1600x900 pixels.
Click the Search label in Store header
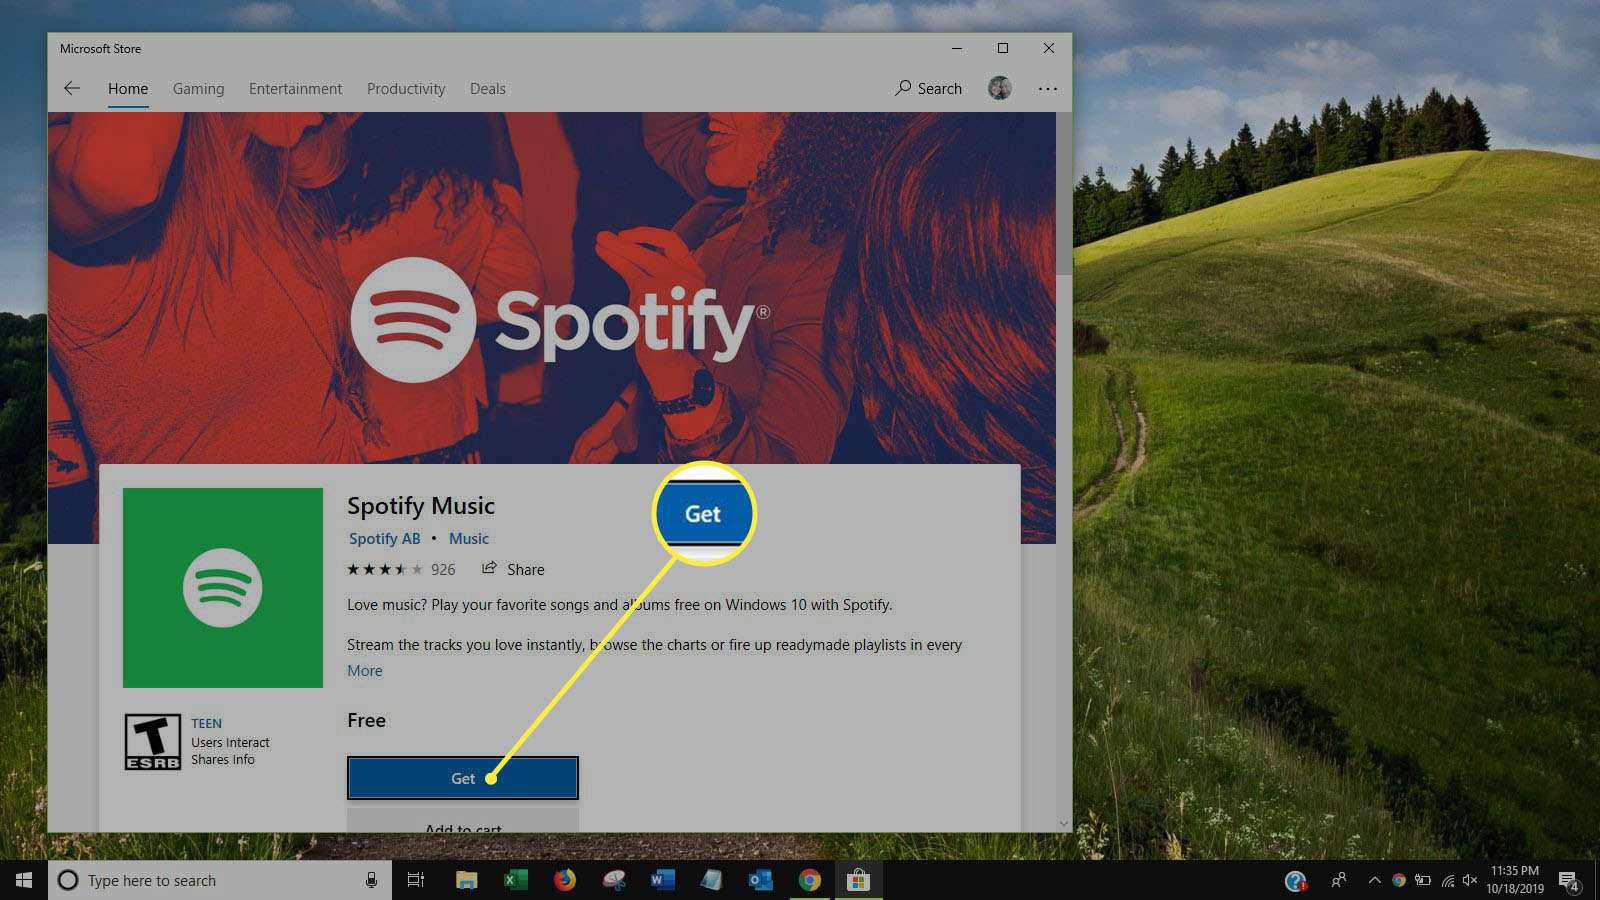tap(940, 89)
